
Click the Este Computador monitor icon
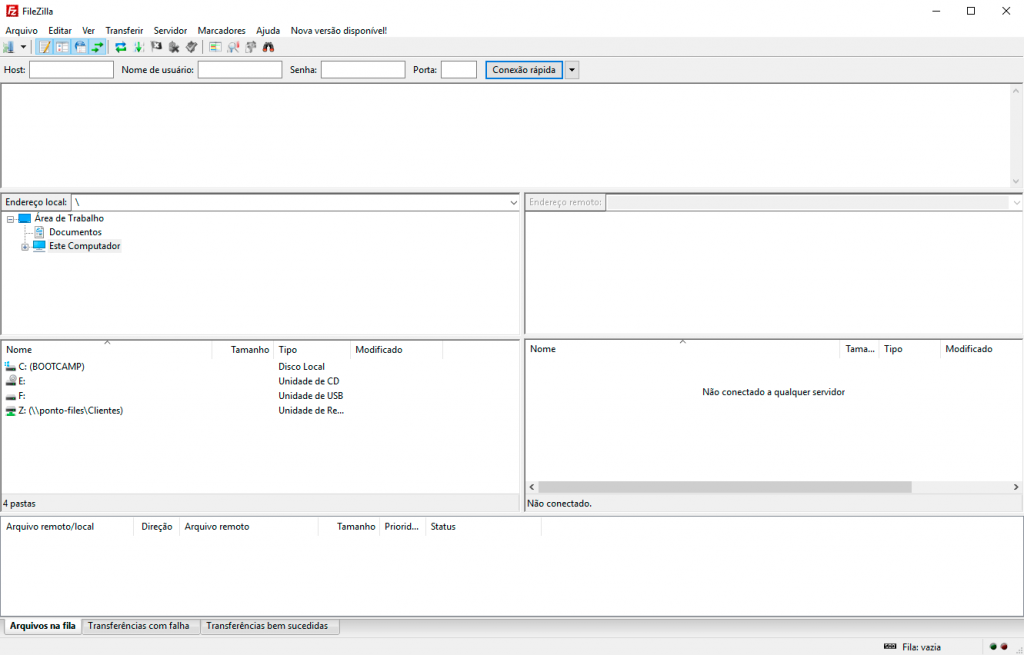pyautogui.click(x=39, y=246)
